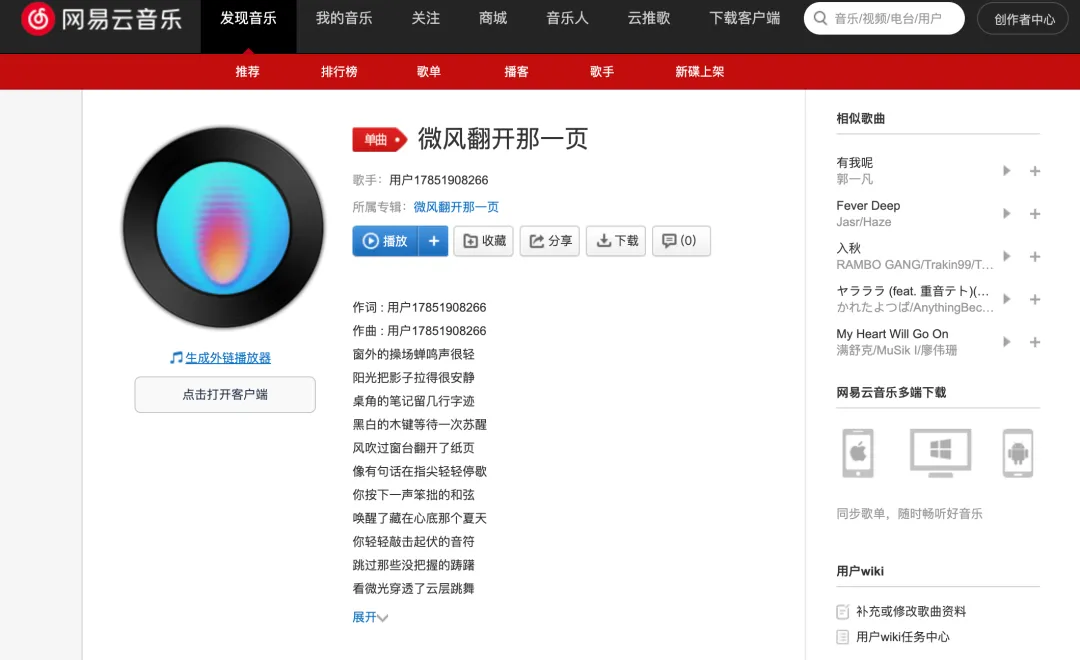
Task: Select the 歌手 sub-tab
Action: 601,72
